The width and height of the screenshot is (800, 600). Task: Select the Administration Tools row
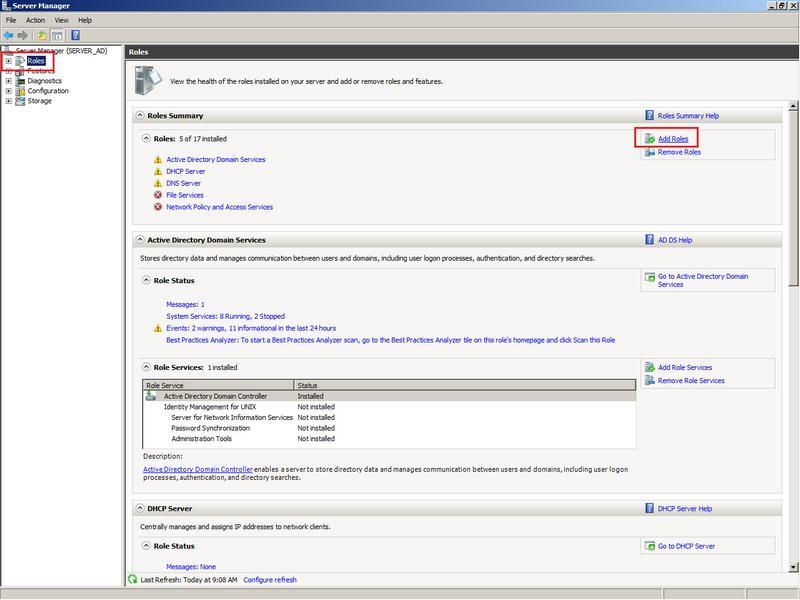pos(390,439)
